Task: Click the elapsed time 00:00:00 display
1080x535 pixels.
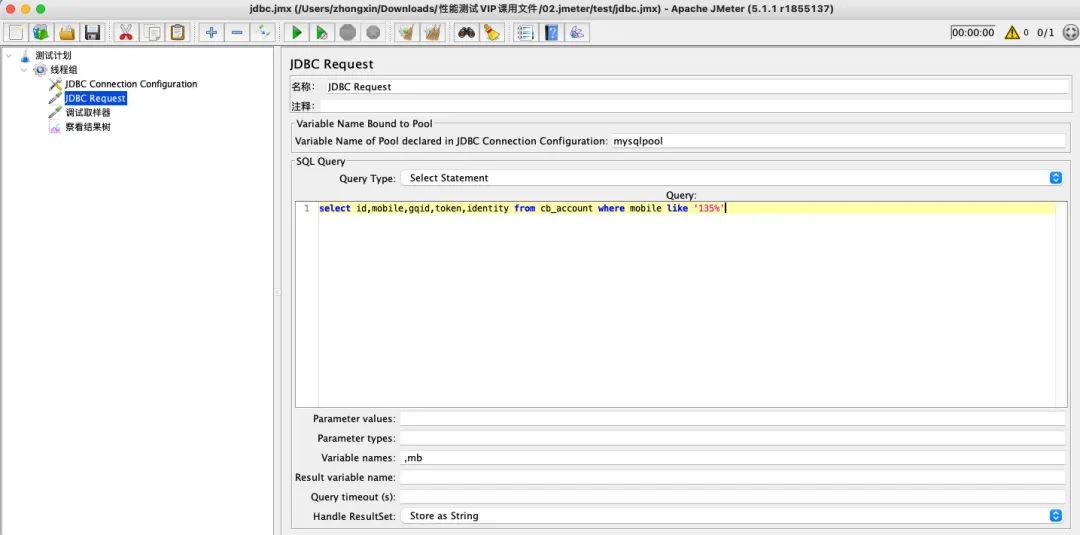Action: 973,32
